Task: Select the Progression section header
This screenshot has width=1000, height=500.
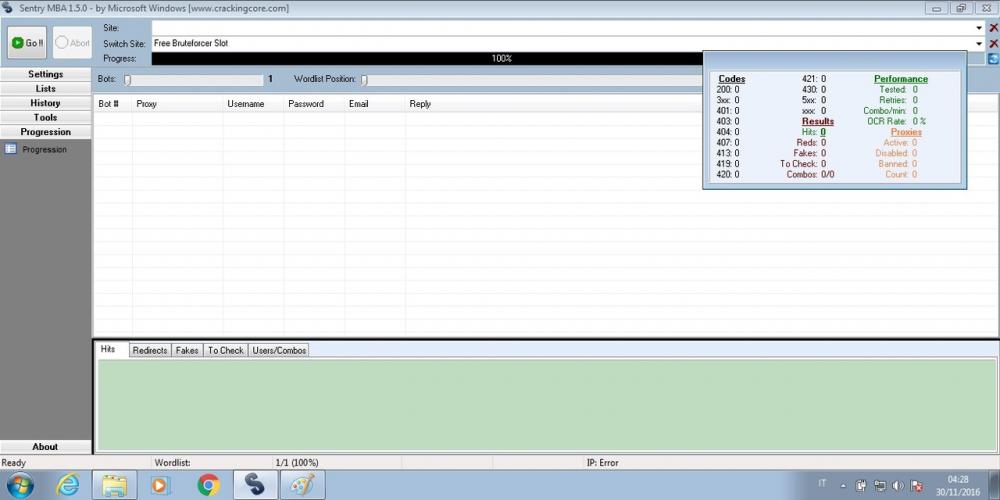Action: click(46, 132)
